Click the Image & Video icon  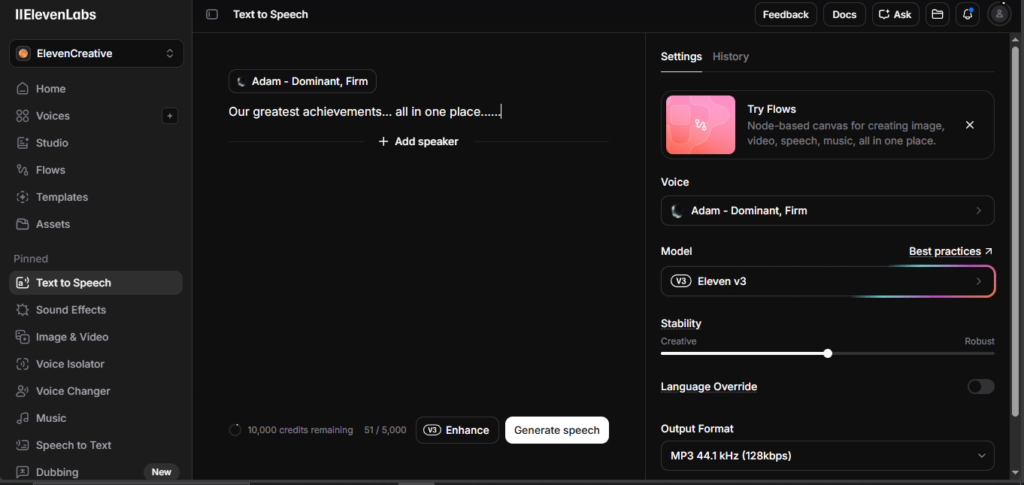(23, 337)
